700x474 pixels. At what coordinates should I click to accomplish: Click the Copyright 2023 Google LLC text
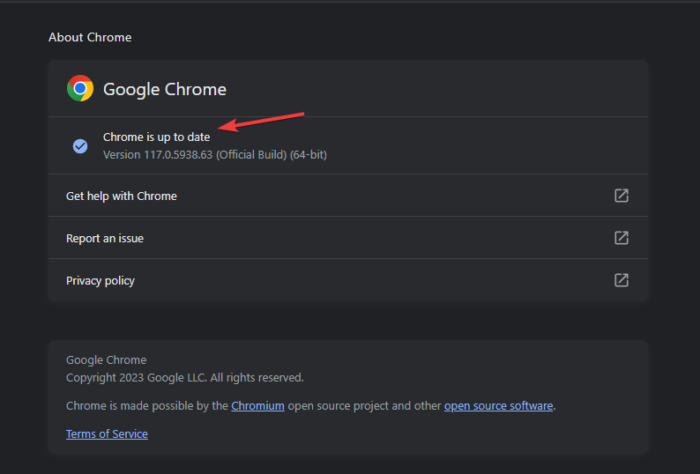click(184, 378)
